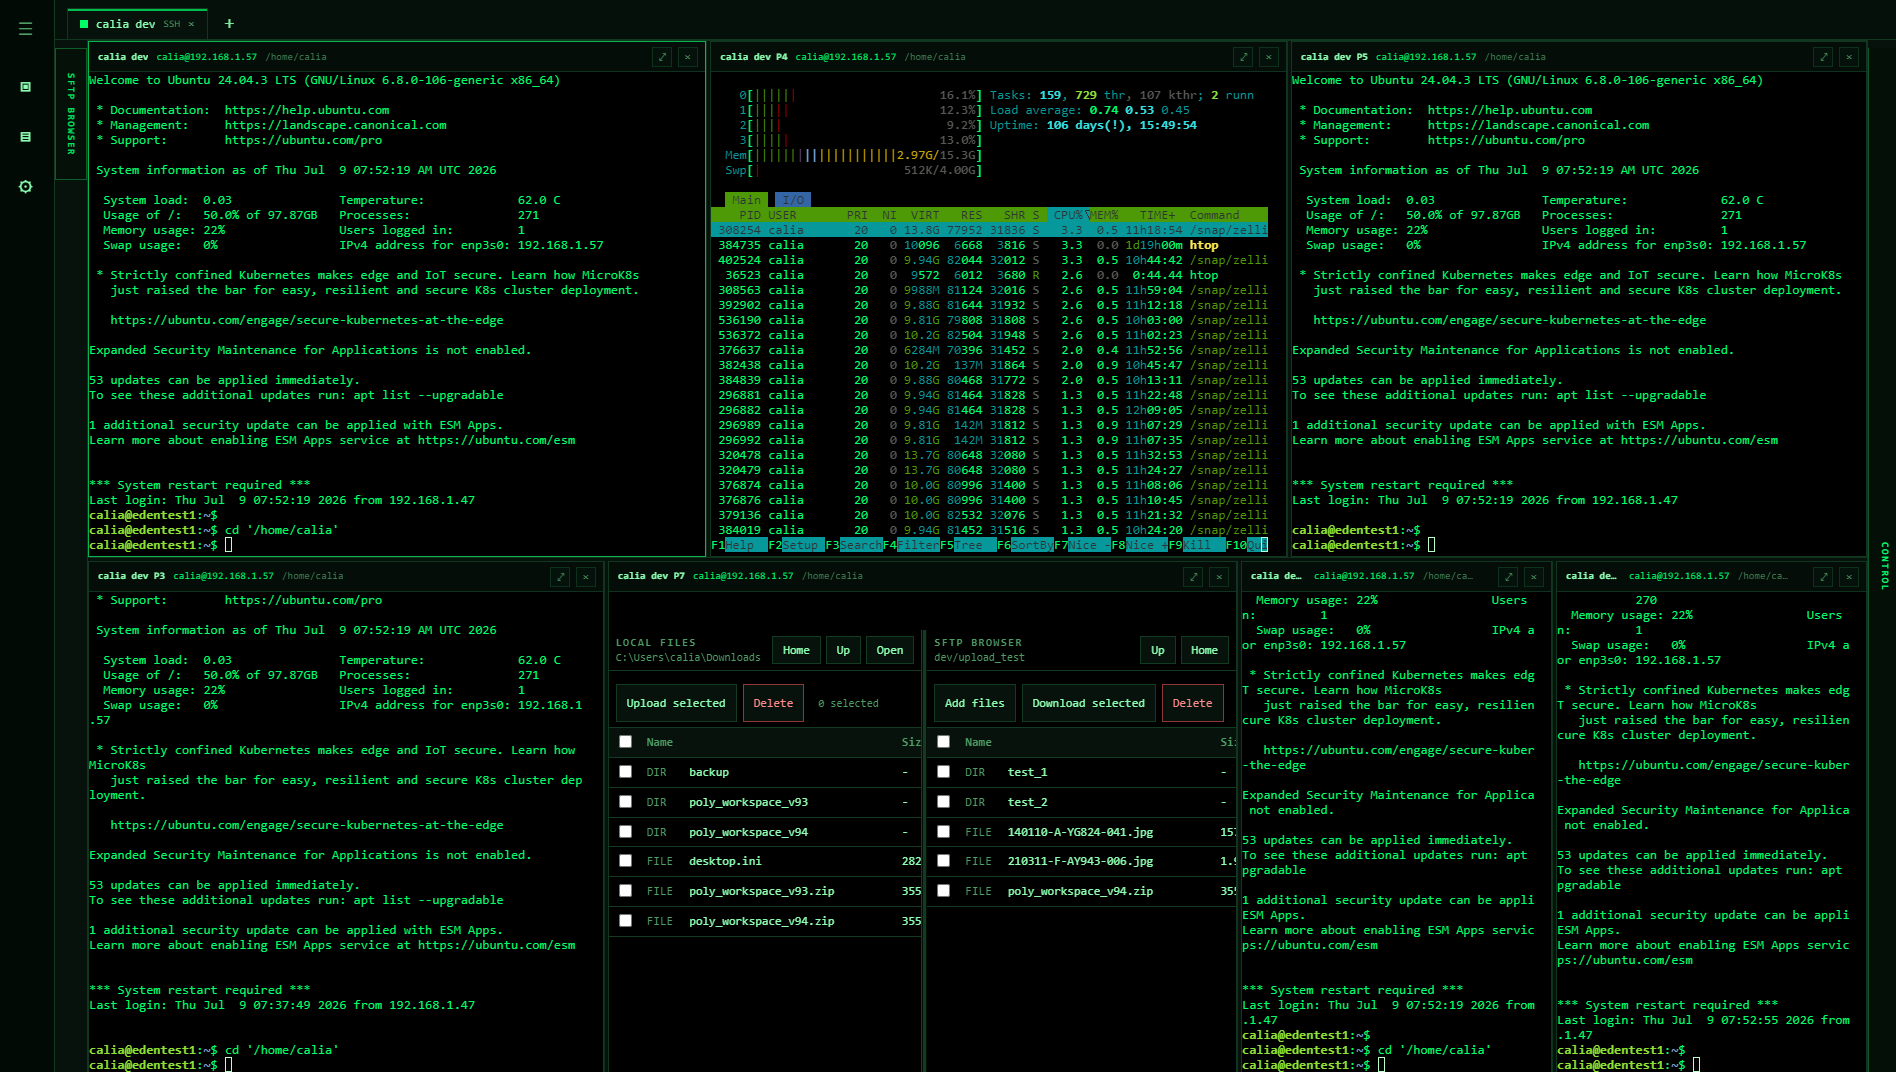
Task: Switch to the htop Main tab
Action: click(x=746, y=200)
